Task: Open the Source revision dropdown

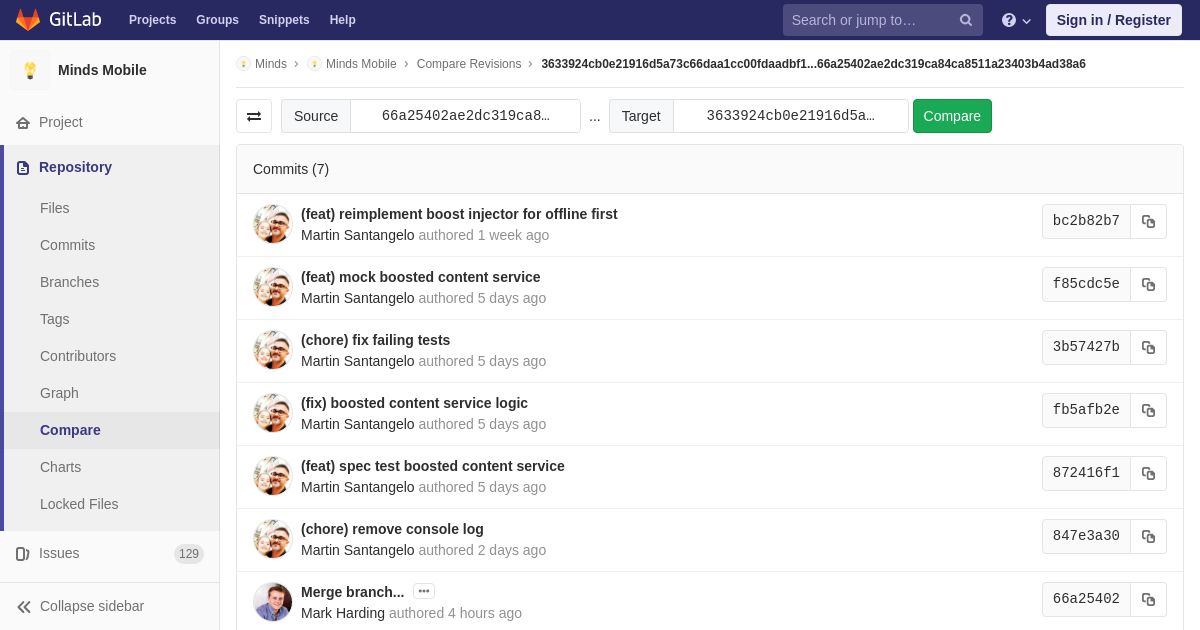Action: click(x=465, y=116)
